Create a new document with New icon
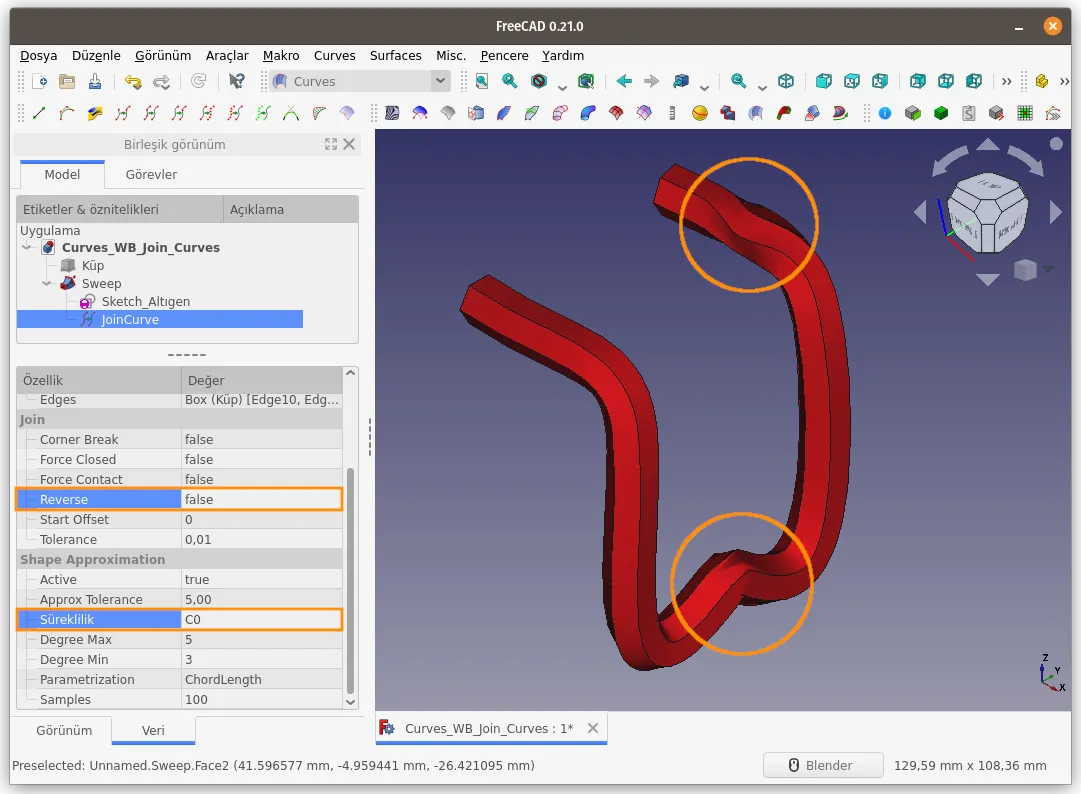The image size is (1081, 794). coord(39,81)
